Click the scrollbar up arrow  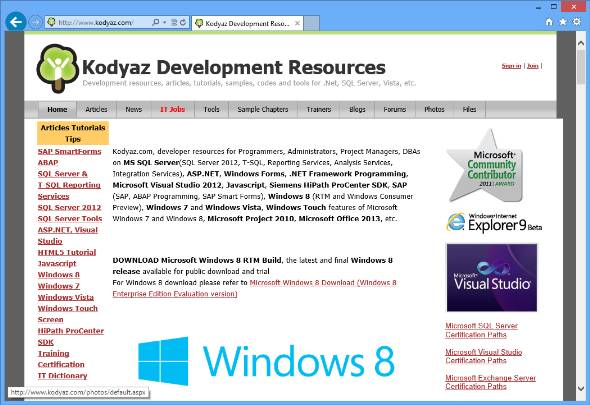(x=581, y=44)
